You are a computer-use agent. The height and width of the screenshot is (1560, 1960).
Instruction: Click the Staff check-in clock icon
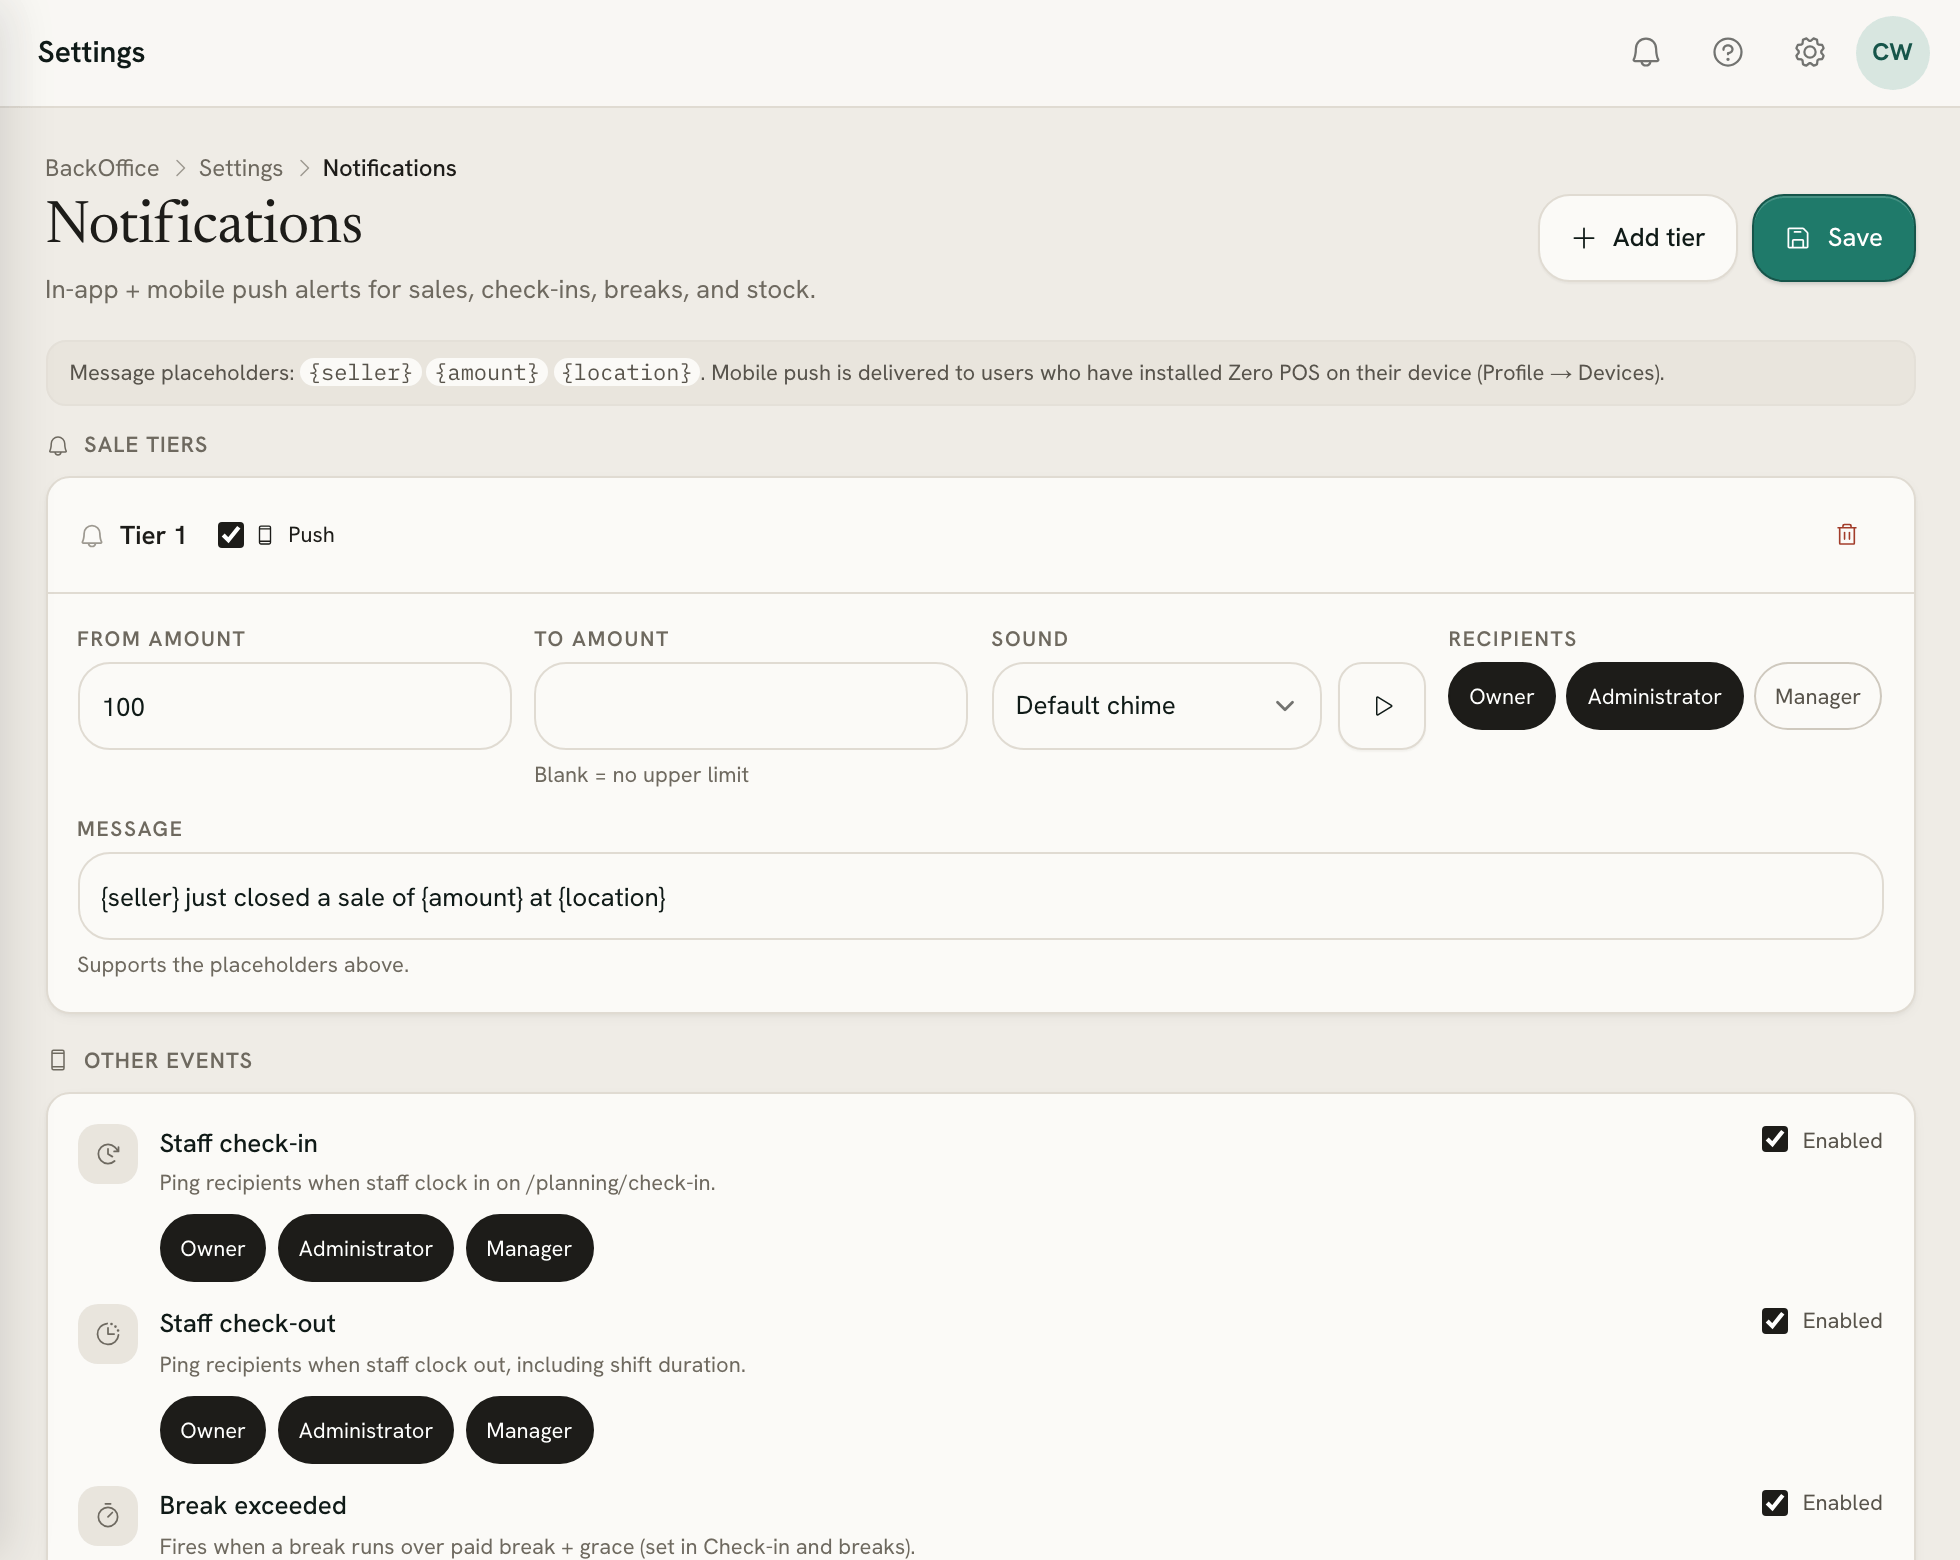pyautogui.click(x=108, y=1154)
